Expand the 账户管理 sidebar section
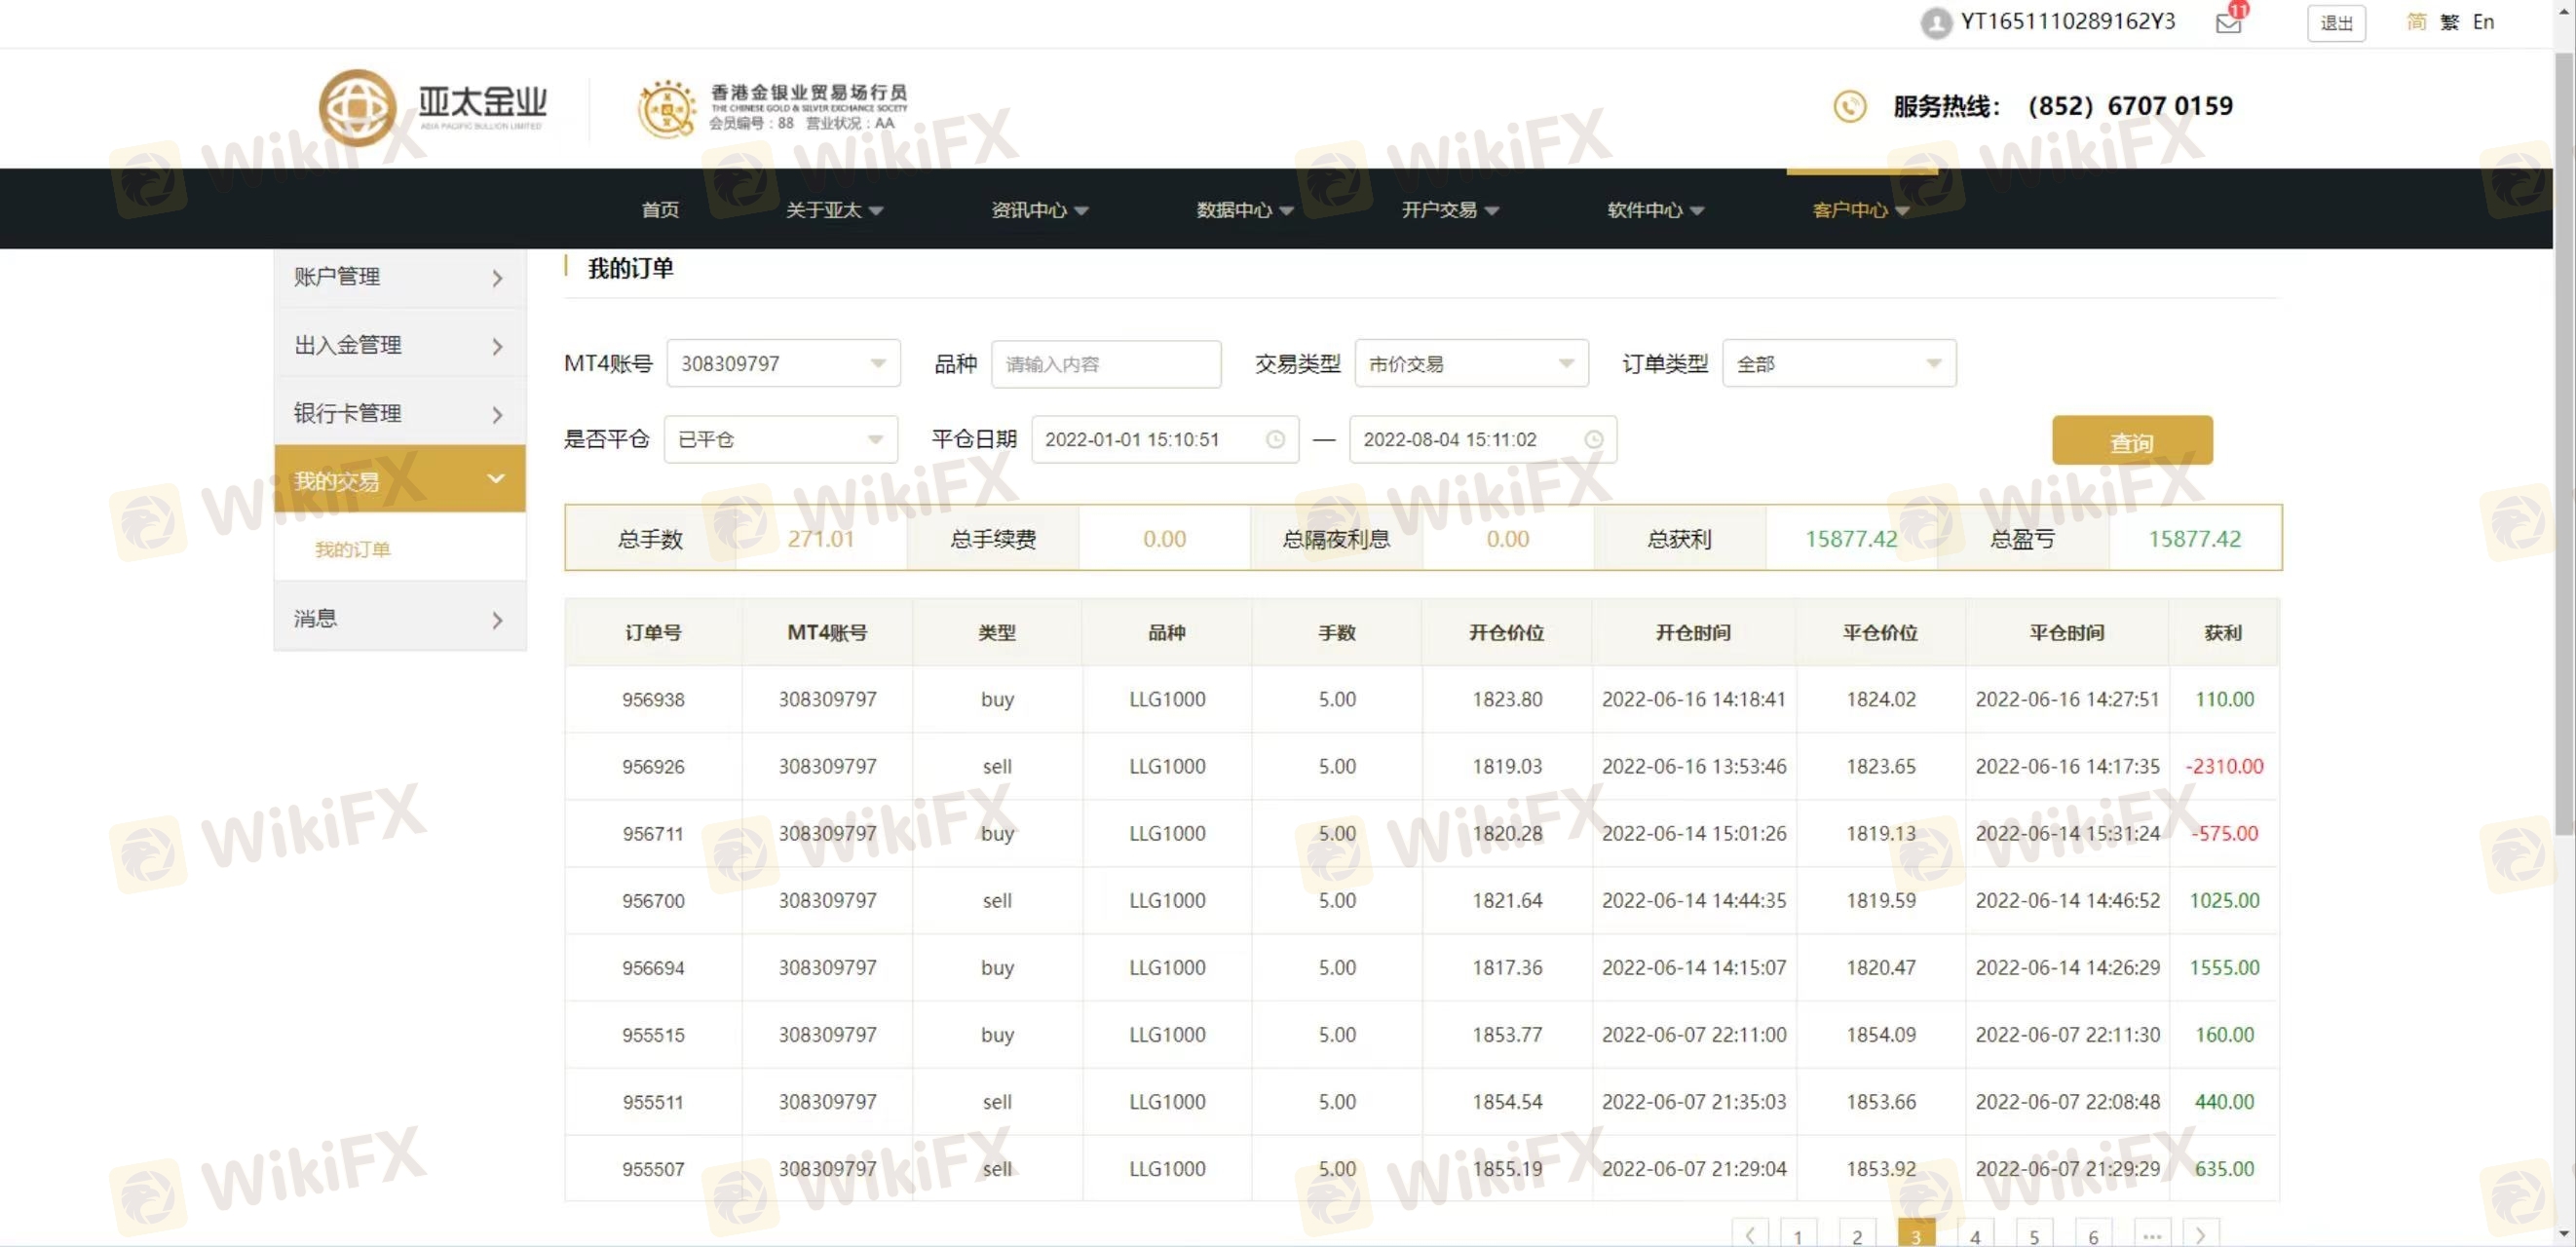This screenshot has height=1247, width=2576. (x=399, y=277)
